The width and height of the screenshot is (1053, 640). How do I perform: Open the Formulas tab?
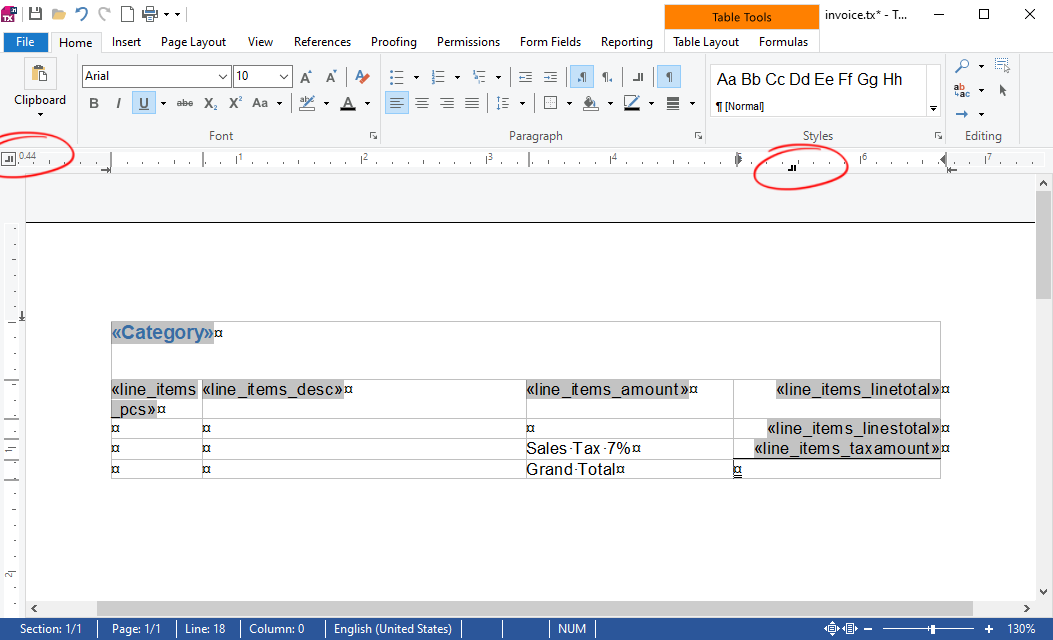[x=783, y=42]
